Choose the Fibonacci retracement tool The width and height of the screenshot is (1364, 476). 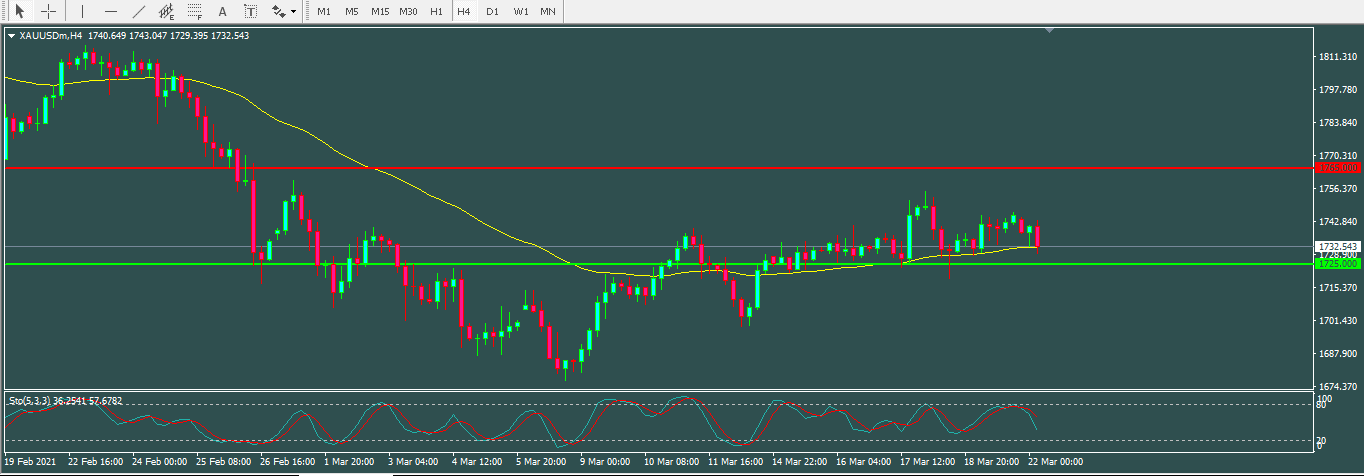coord(195,12)
